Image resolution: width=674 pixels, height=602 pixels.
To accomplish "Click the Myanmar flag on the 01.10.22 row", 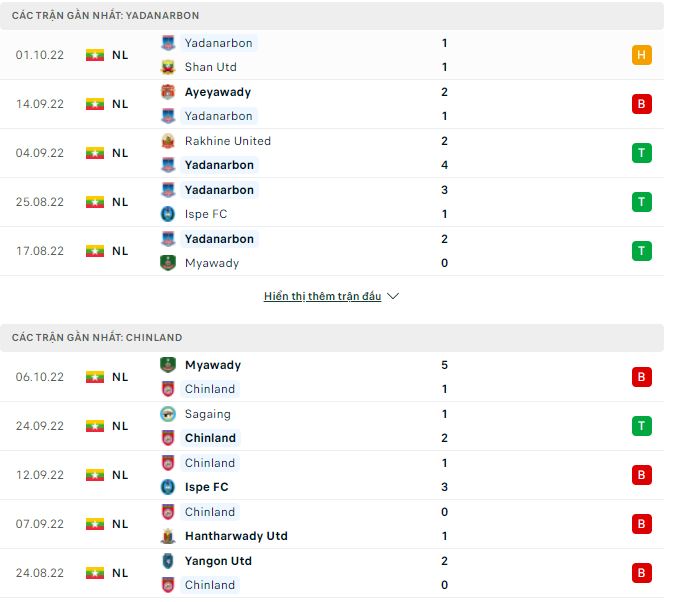I will pyautogui.click(x=95, y=55).
